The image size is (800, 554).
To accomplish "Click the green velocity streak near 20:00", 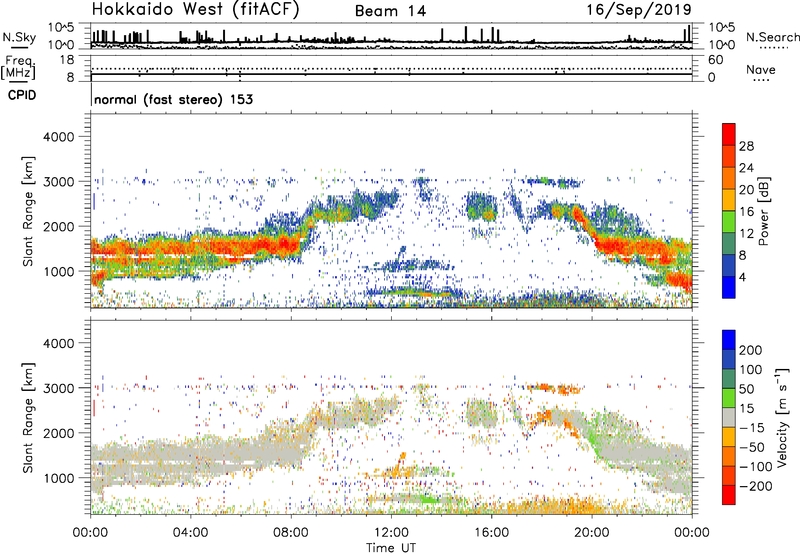I will [593, 438].
